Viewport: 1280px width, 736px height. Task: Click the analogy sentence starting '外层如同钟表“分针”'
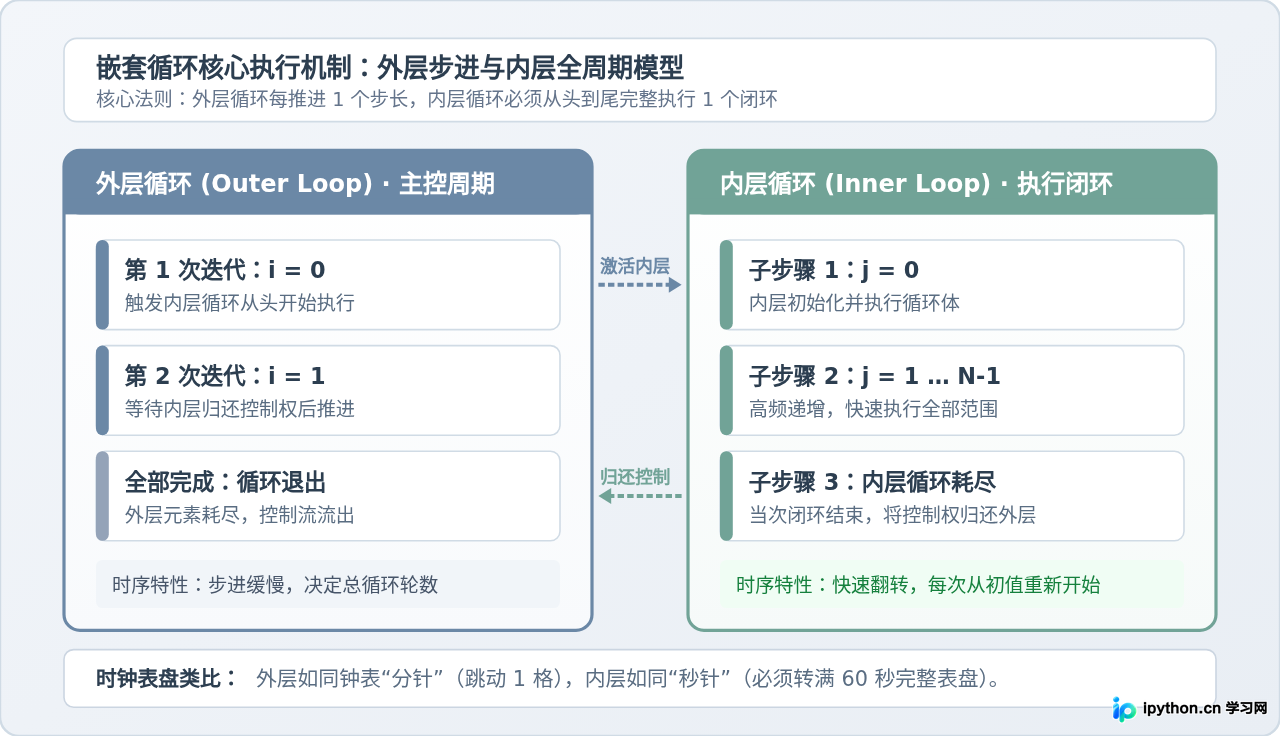tap(629, 679)
